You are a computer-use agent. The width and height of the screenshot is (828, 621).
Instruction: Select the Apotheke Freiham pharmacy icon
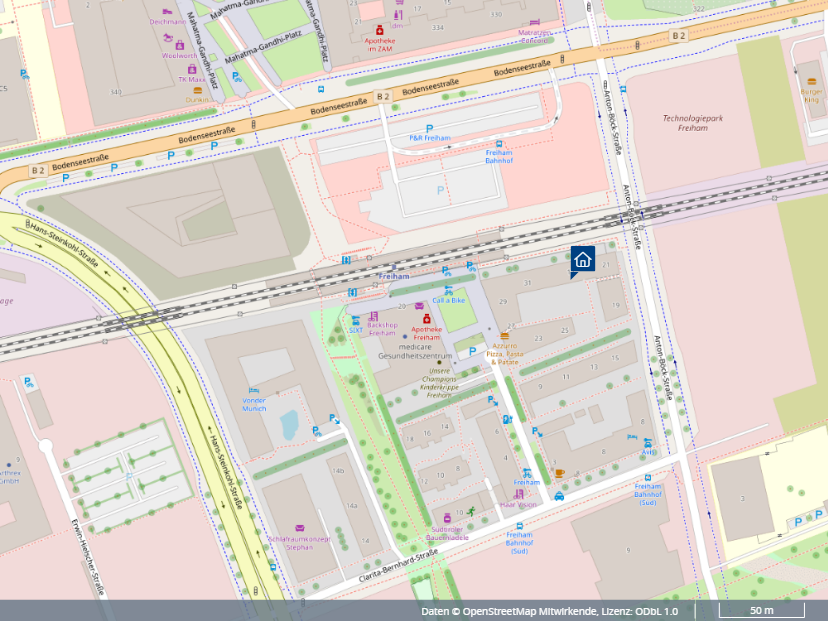pyautogui.click(x=427, y=318)
